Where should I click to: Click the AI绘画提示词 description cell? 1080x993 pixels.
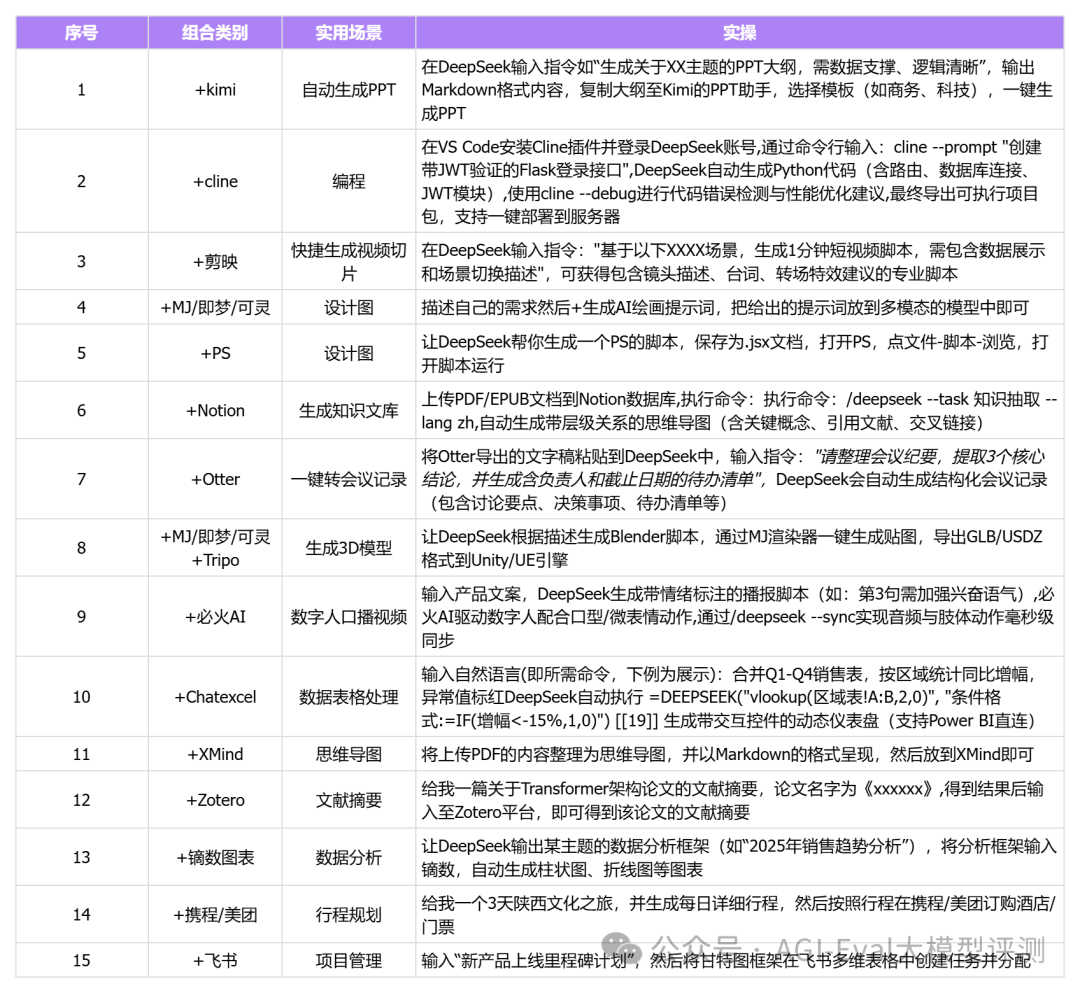point(740,307)
